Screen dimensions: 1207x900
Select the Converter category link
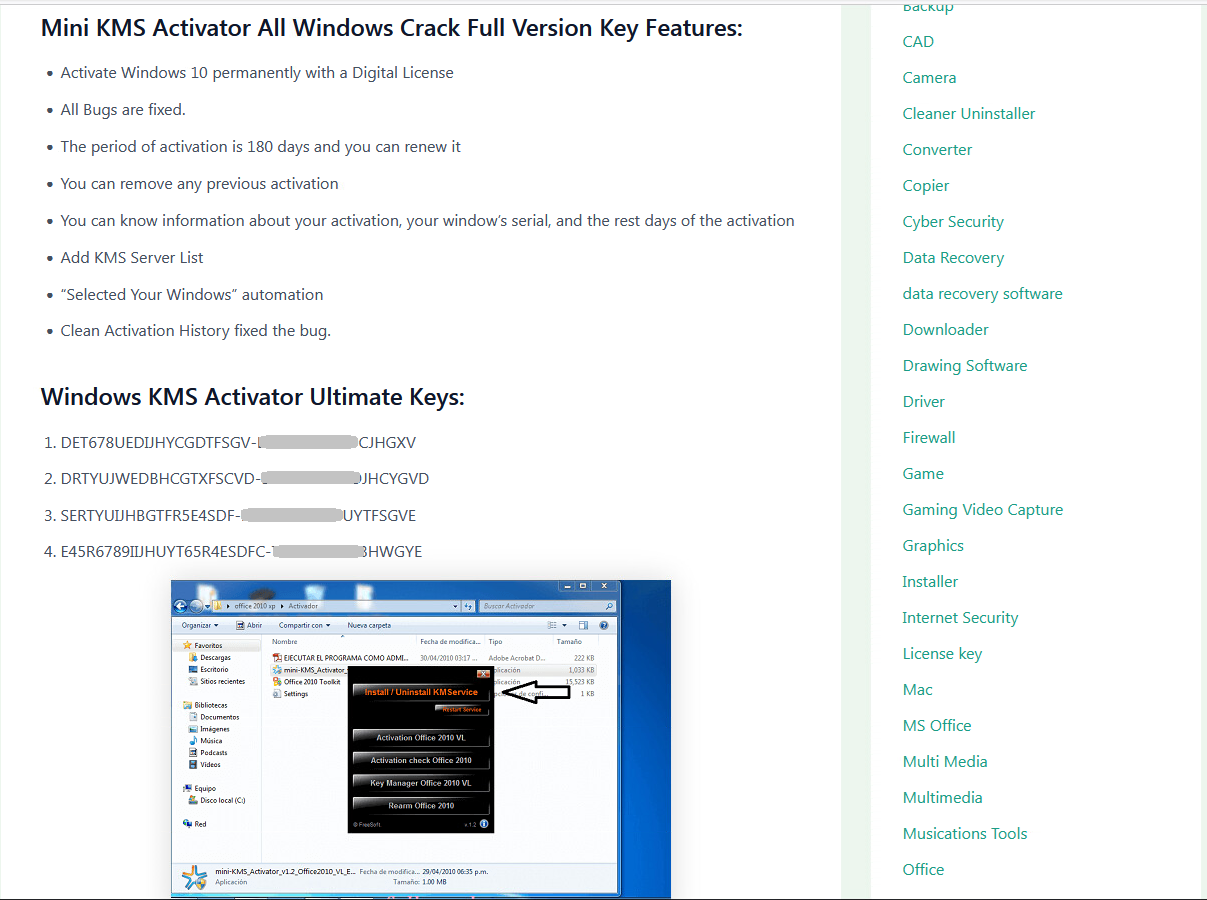point(937,150)
